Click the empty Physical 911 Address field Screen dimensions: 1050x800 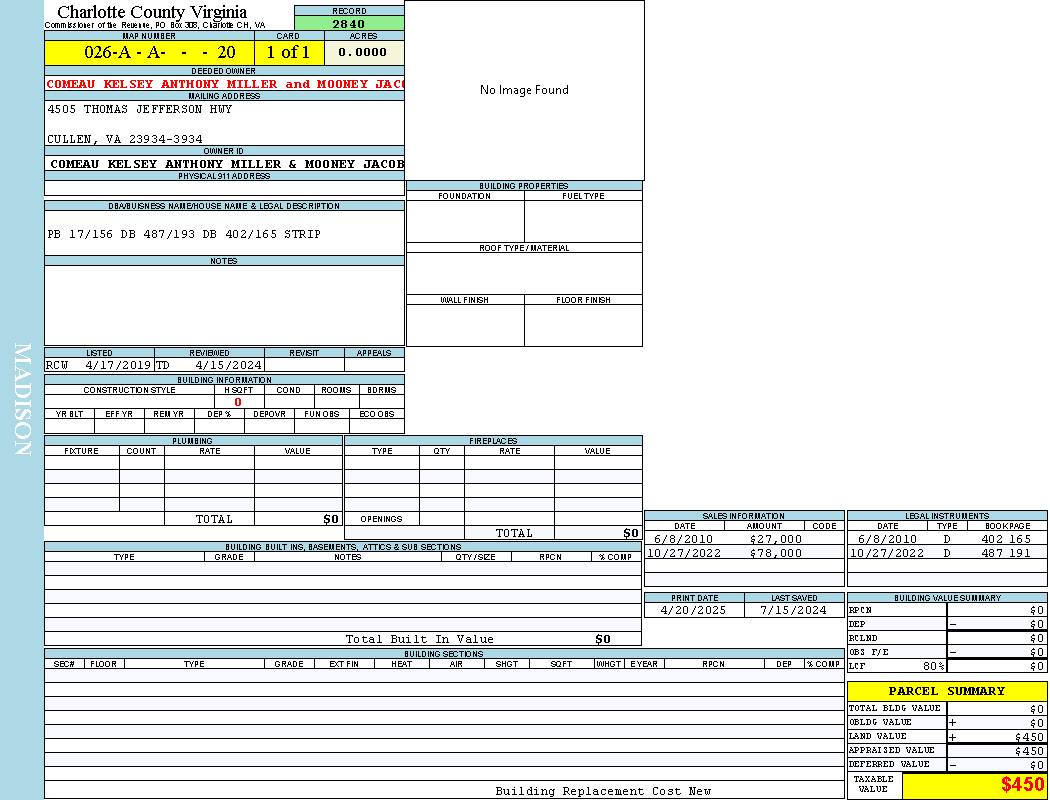click(x=224, y=188)
